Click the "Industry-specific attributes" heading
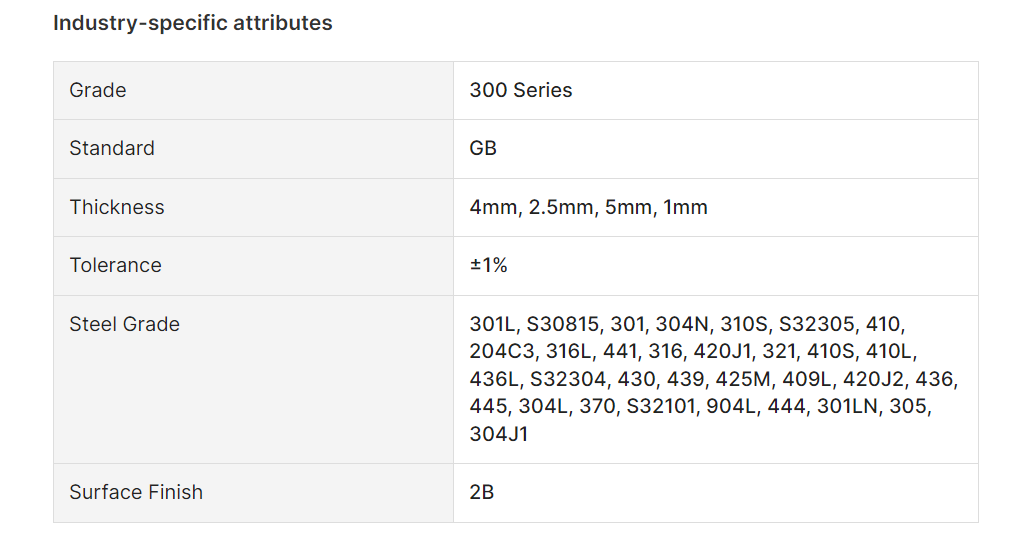Image resolution: width=1027 pixels, height=536 pixels. 193,23
